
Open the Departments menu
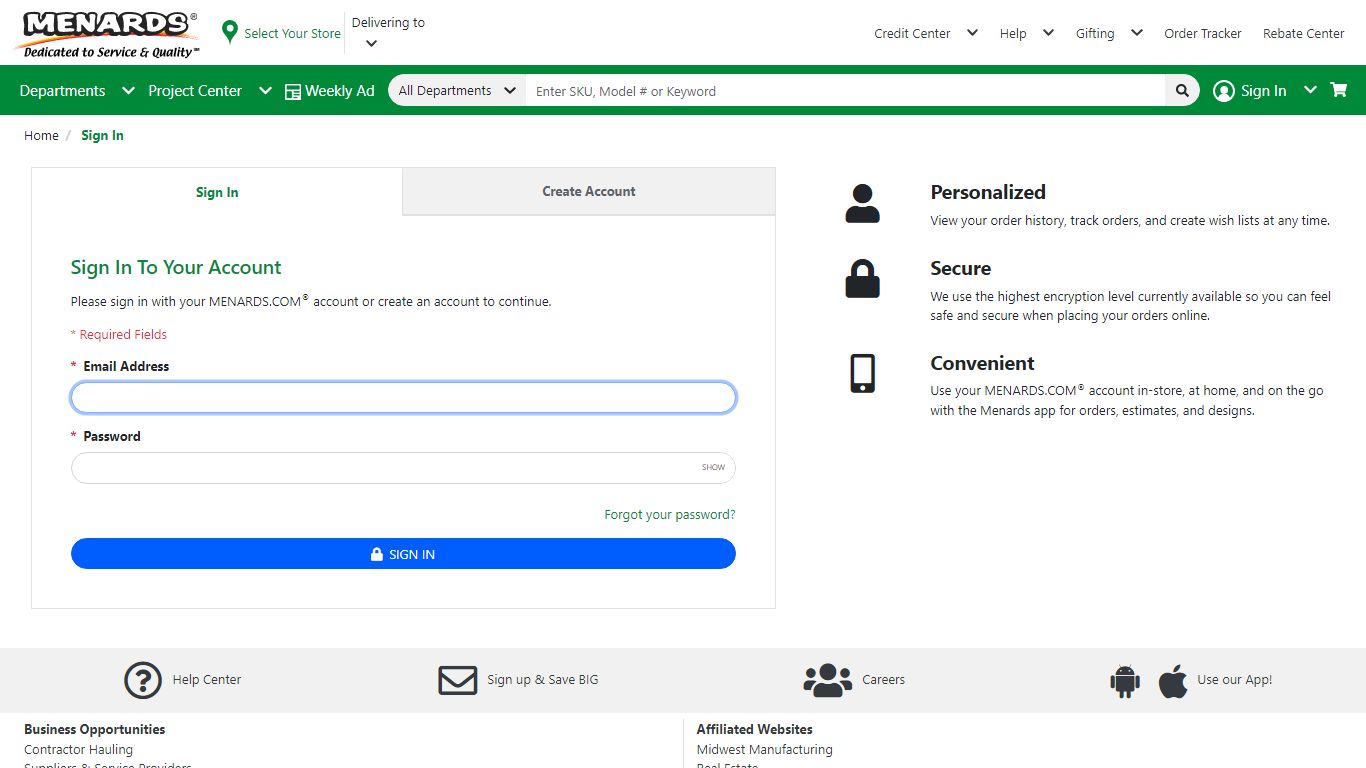pyautogui.click(x=77, y=91)
